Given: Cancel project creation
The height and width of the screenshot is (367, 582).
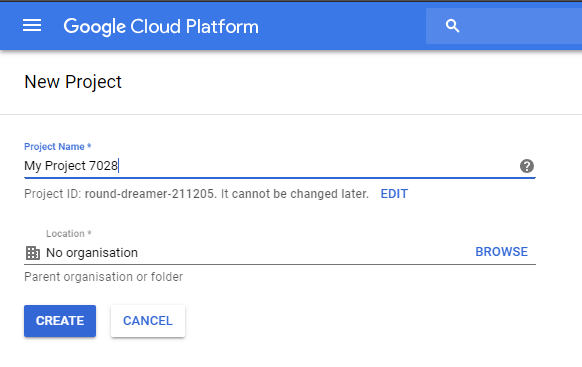Looking at the screenshot, I should pyautogui.click(x=148, y=321).
